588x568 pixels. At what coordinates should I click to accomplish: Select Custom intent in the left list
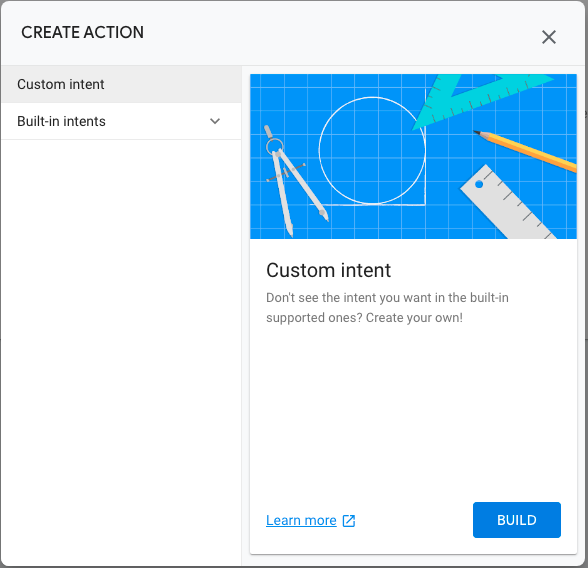121,84
